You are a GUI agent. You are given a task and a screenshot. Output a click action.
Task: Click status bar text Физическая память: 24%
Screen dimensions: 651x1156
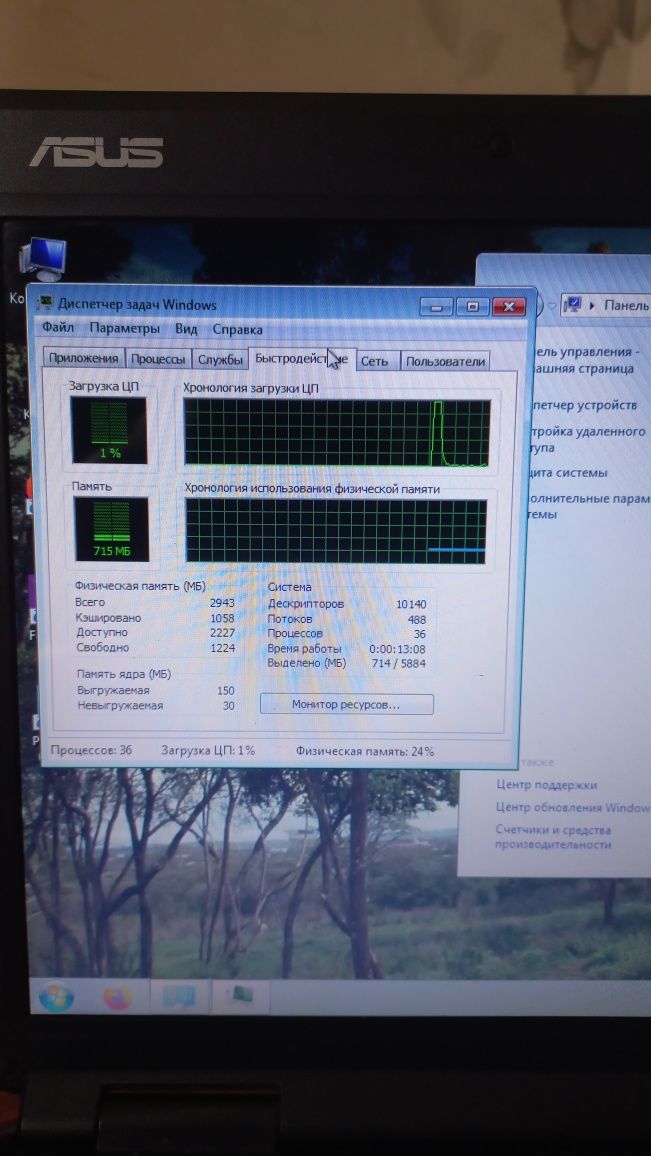(x=365, y=751)
